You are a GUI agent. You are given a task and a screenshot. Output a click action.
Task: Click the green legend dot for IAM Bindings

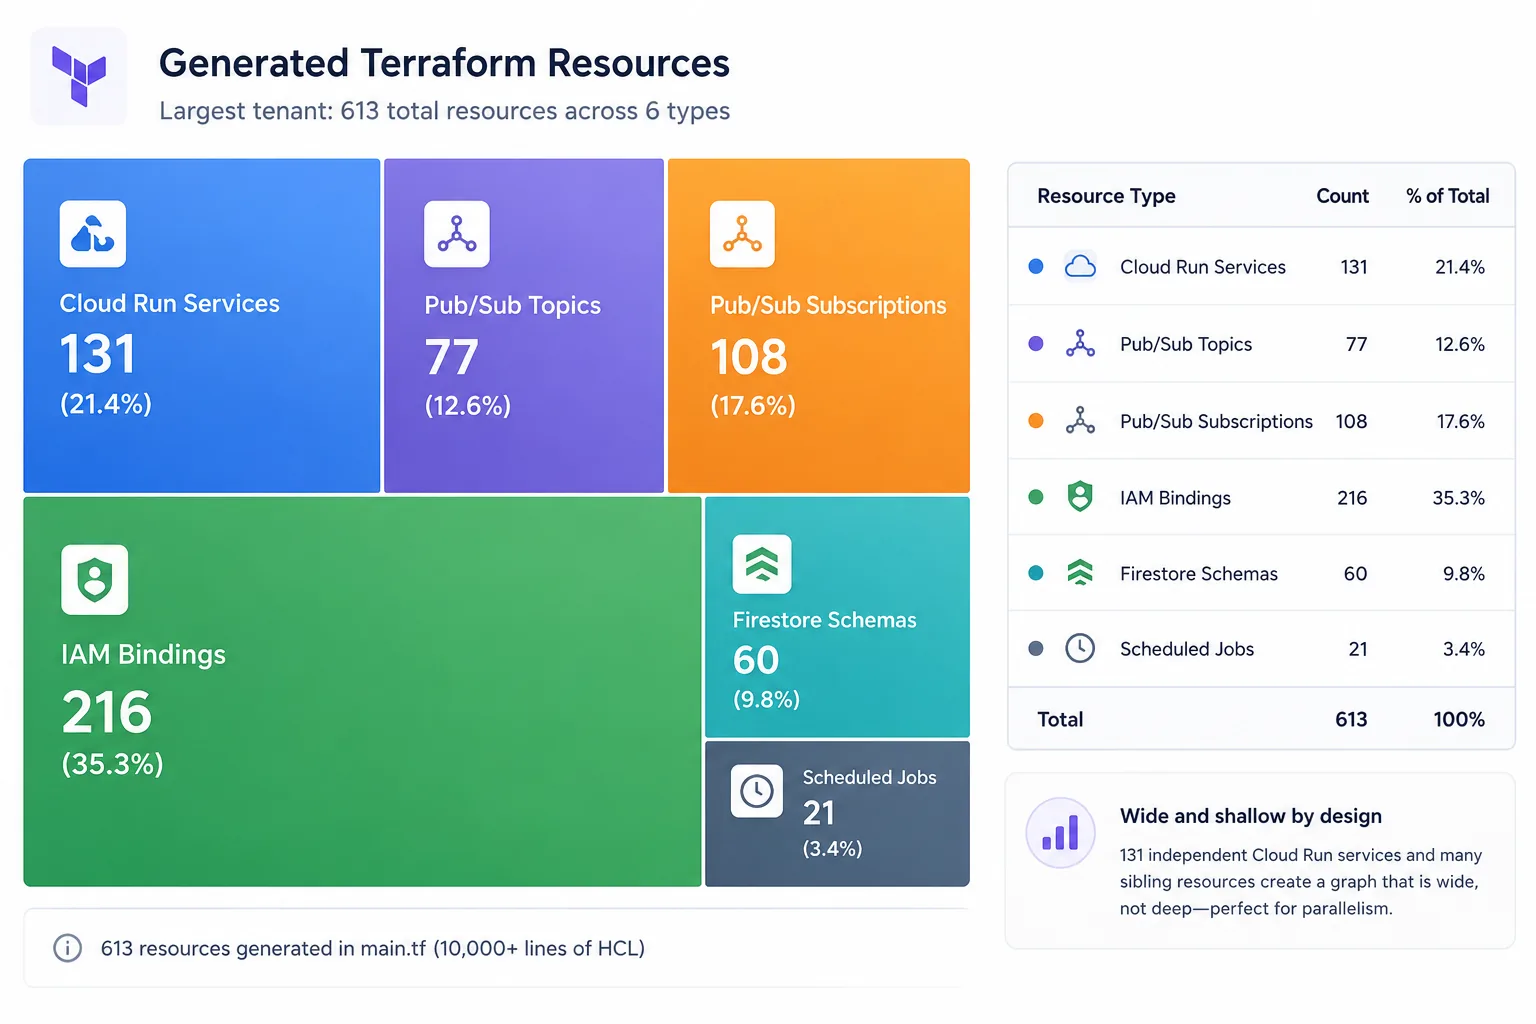(x=1036, y=497)
